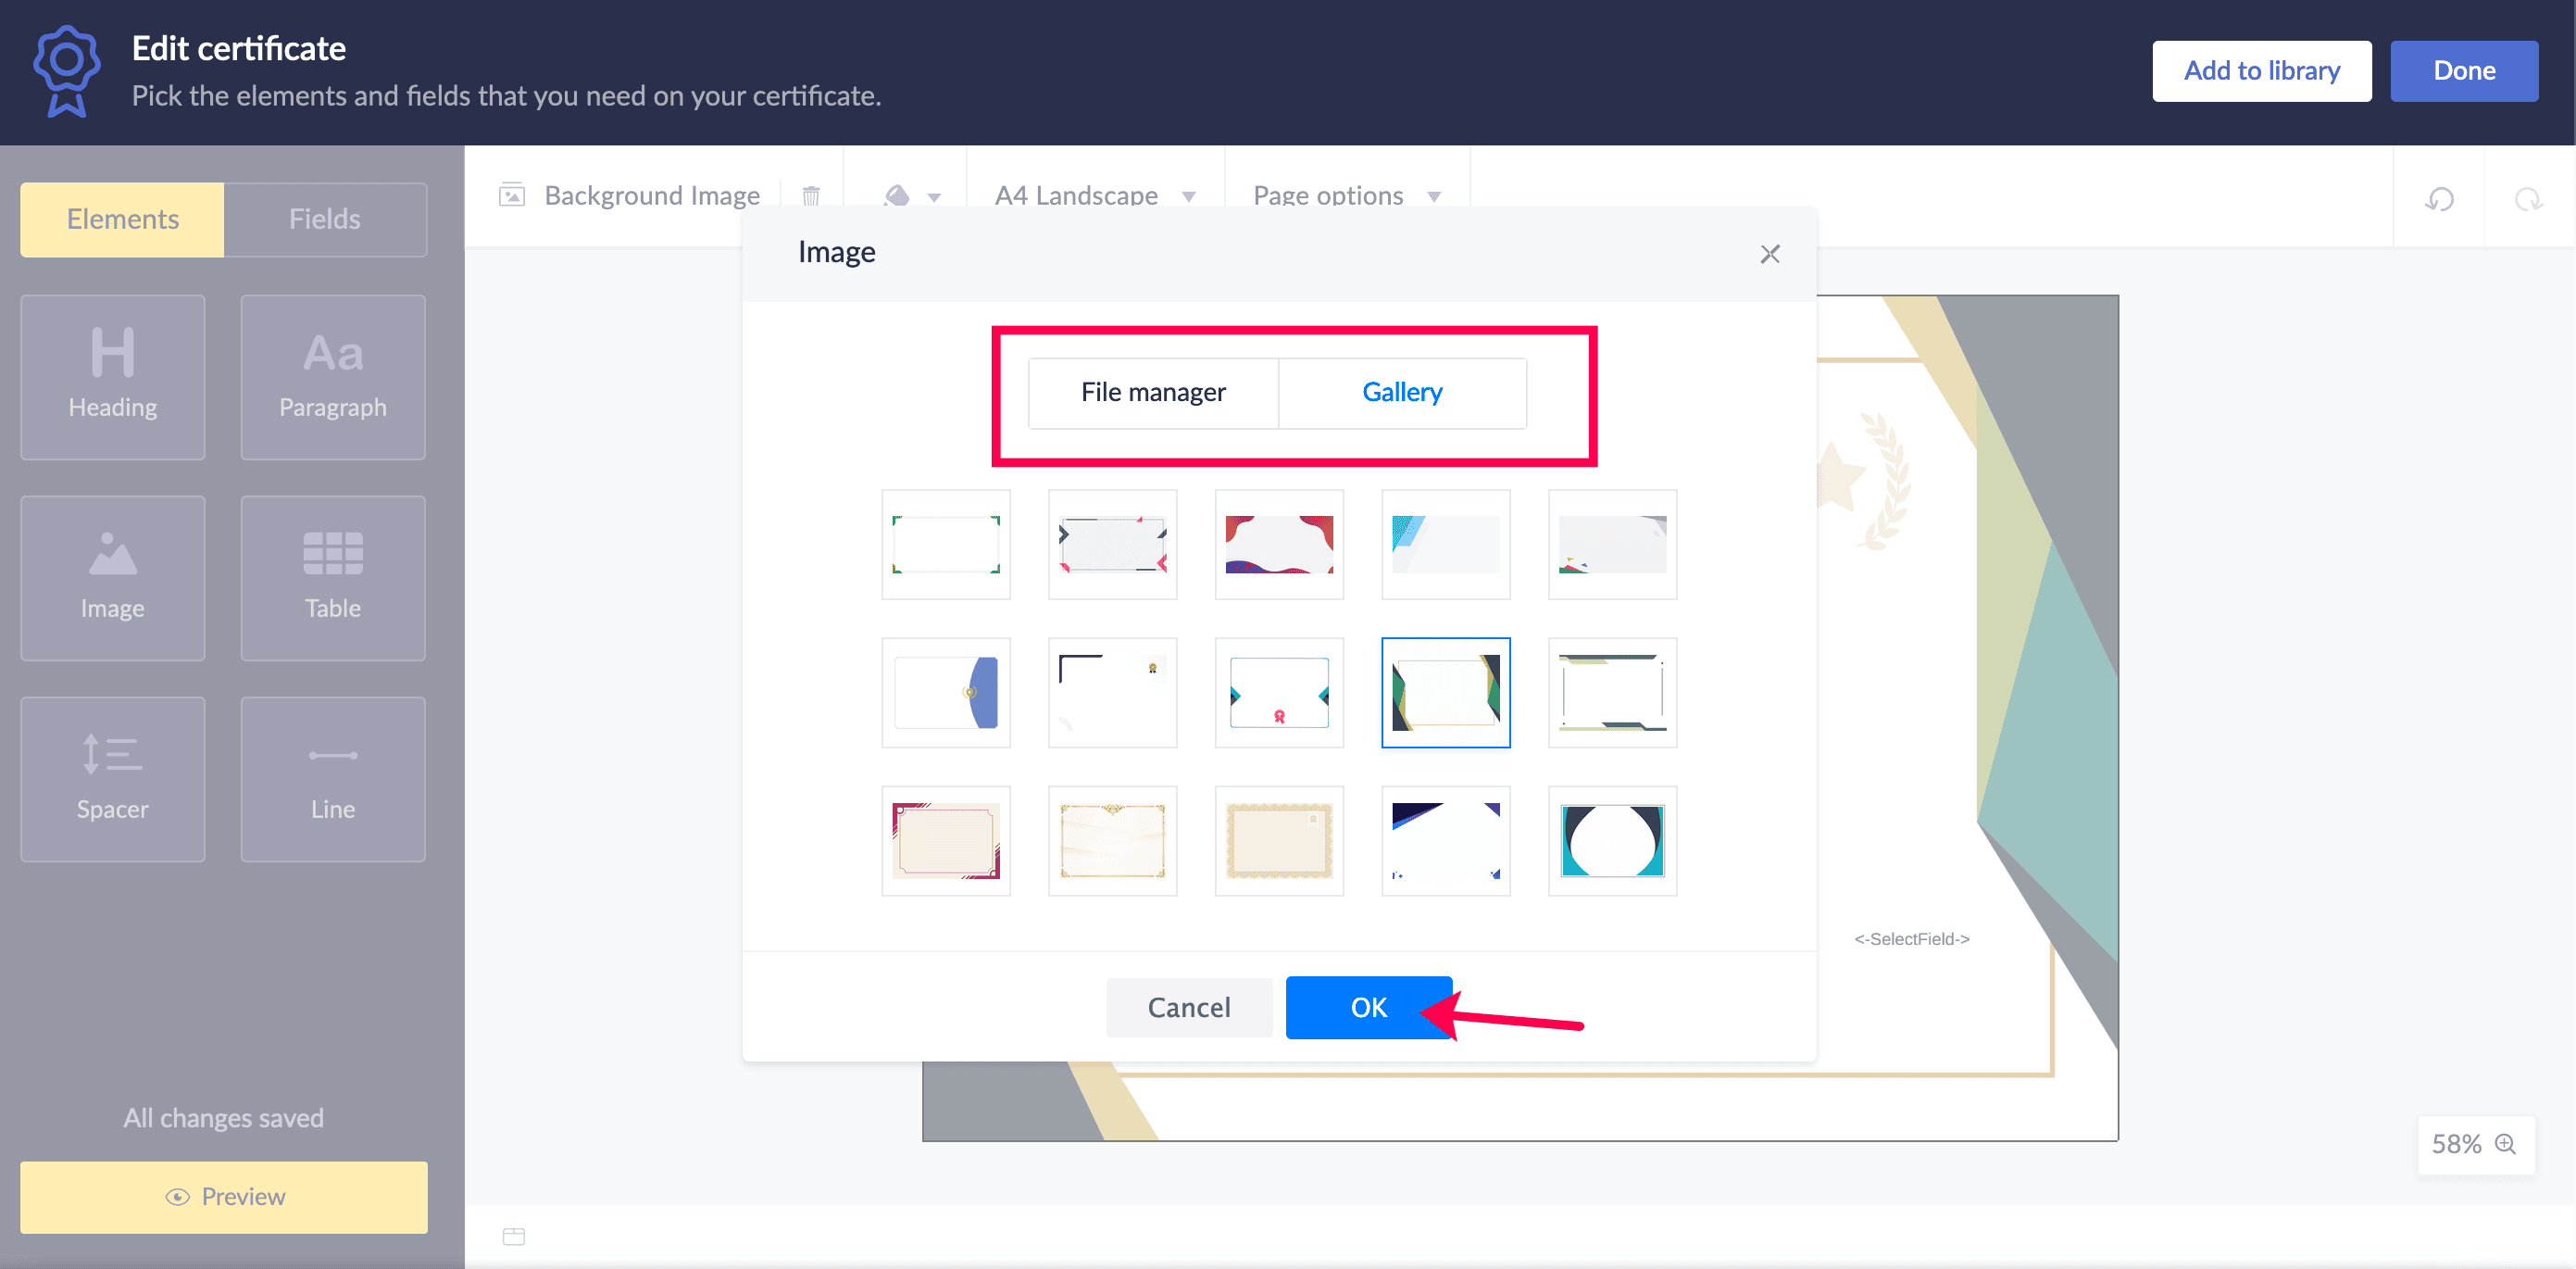Choose the teal and dark circle background
Screen dimensions: 2576x1269
coord(1613,841)
